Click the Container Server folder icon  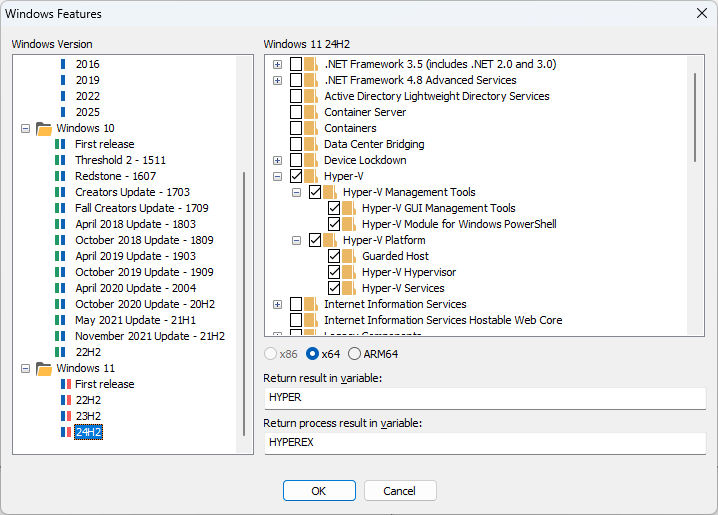(x=311, y=112)
